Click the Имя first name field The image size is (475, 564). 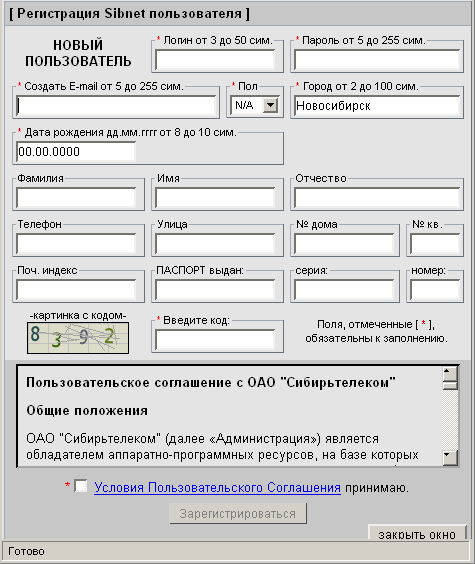click(x=215, y=197)
